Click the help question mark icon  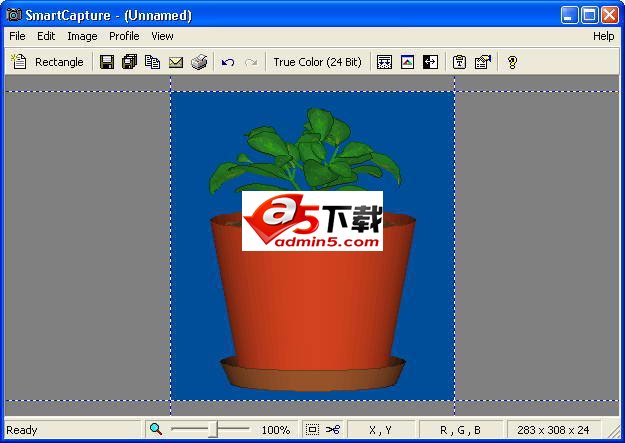point(512,62)
